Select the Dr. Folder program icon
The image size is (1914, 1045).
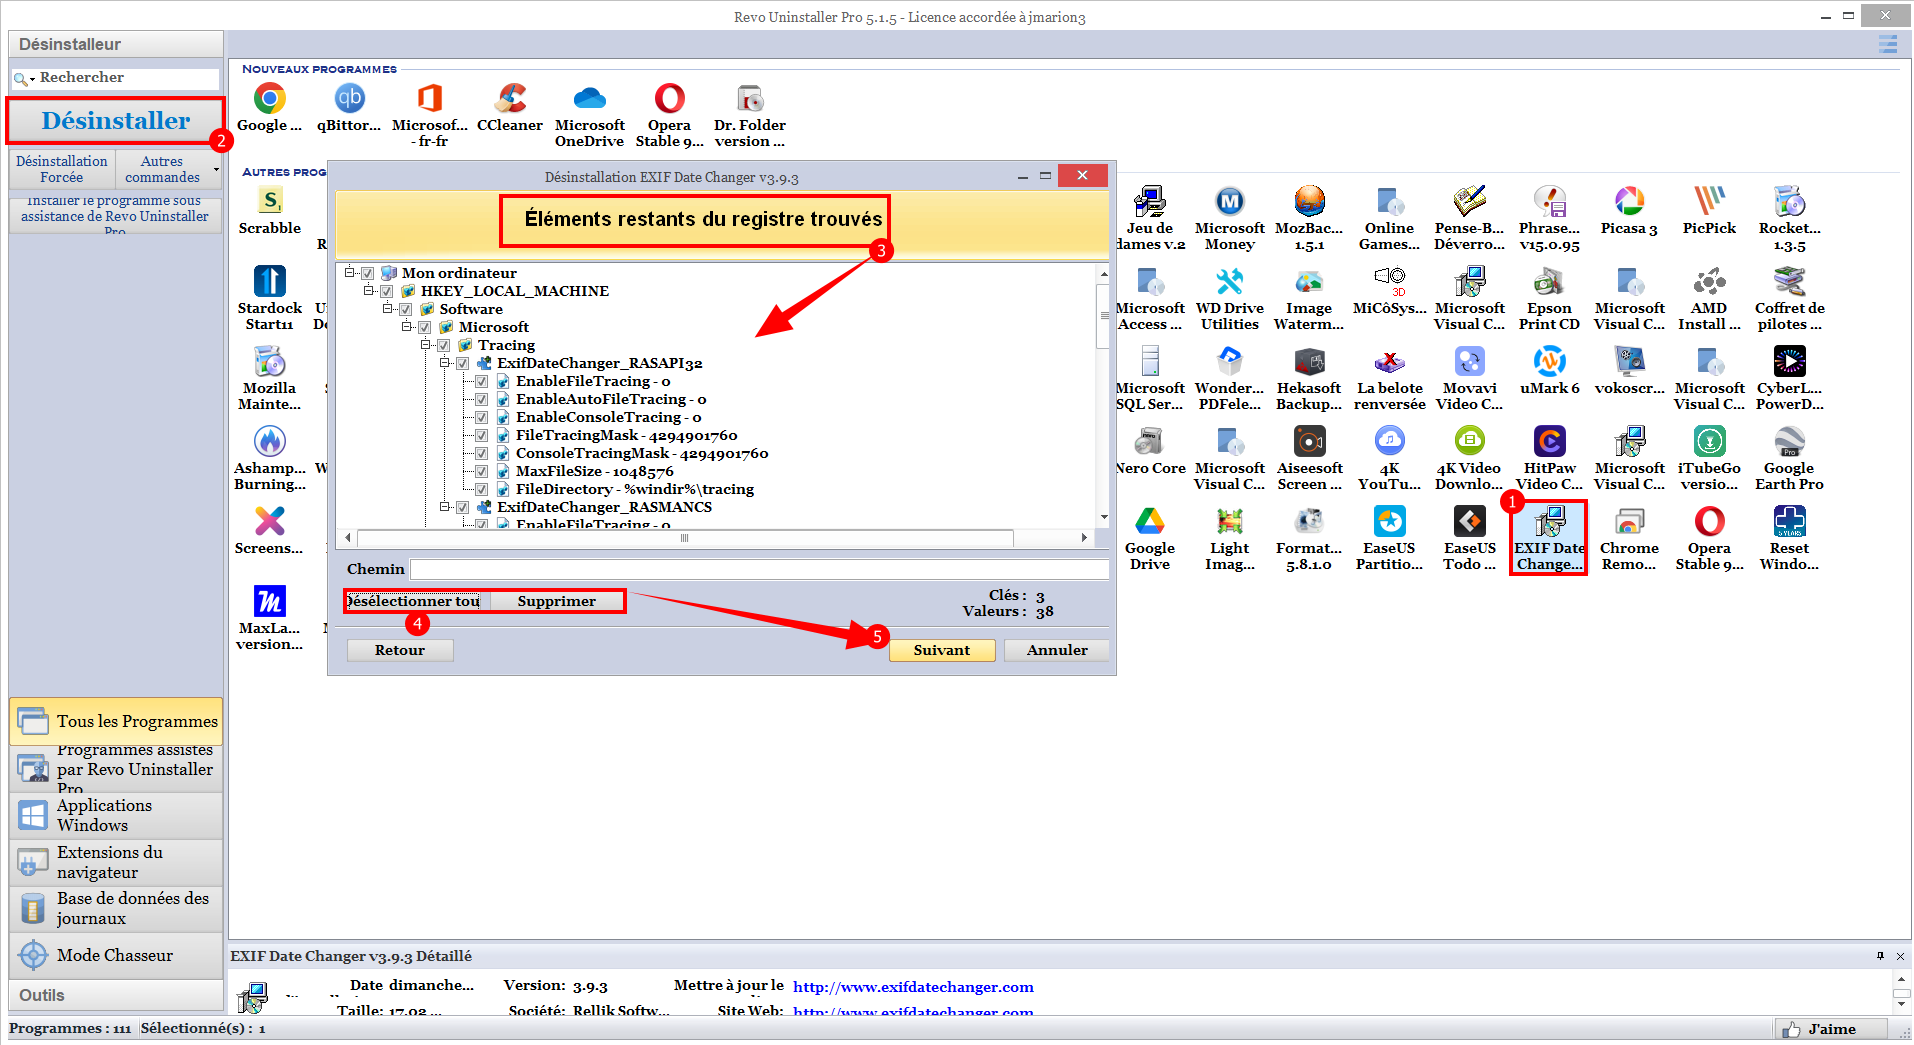pyautogui.click(x=750, y=99)
